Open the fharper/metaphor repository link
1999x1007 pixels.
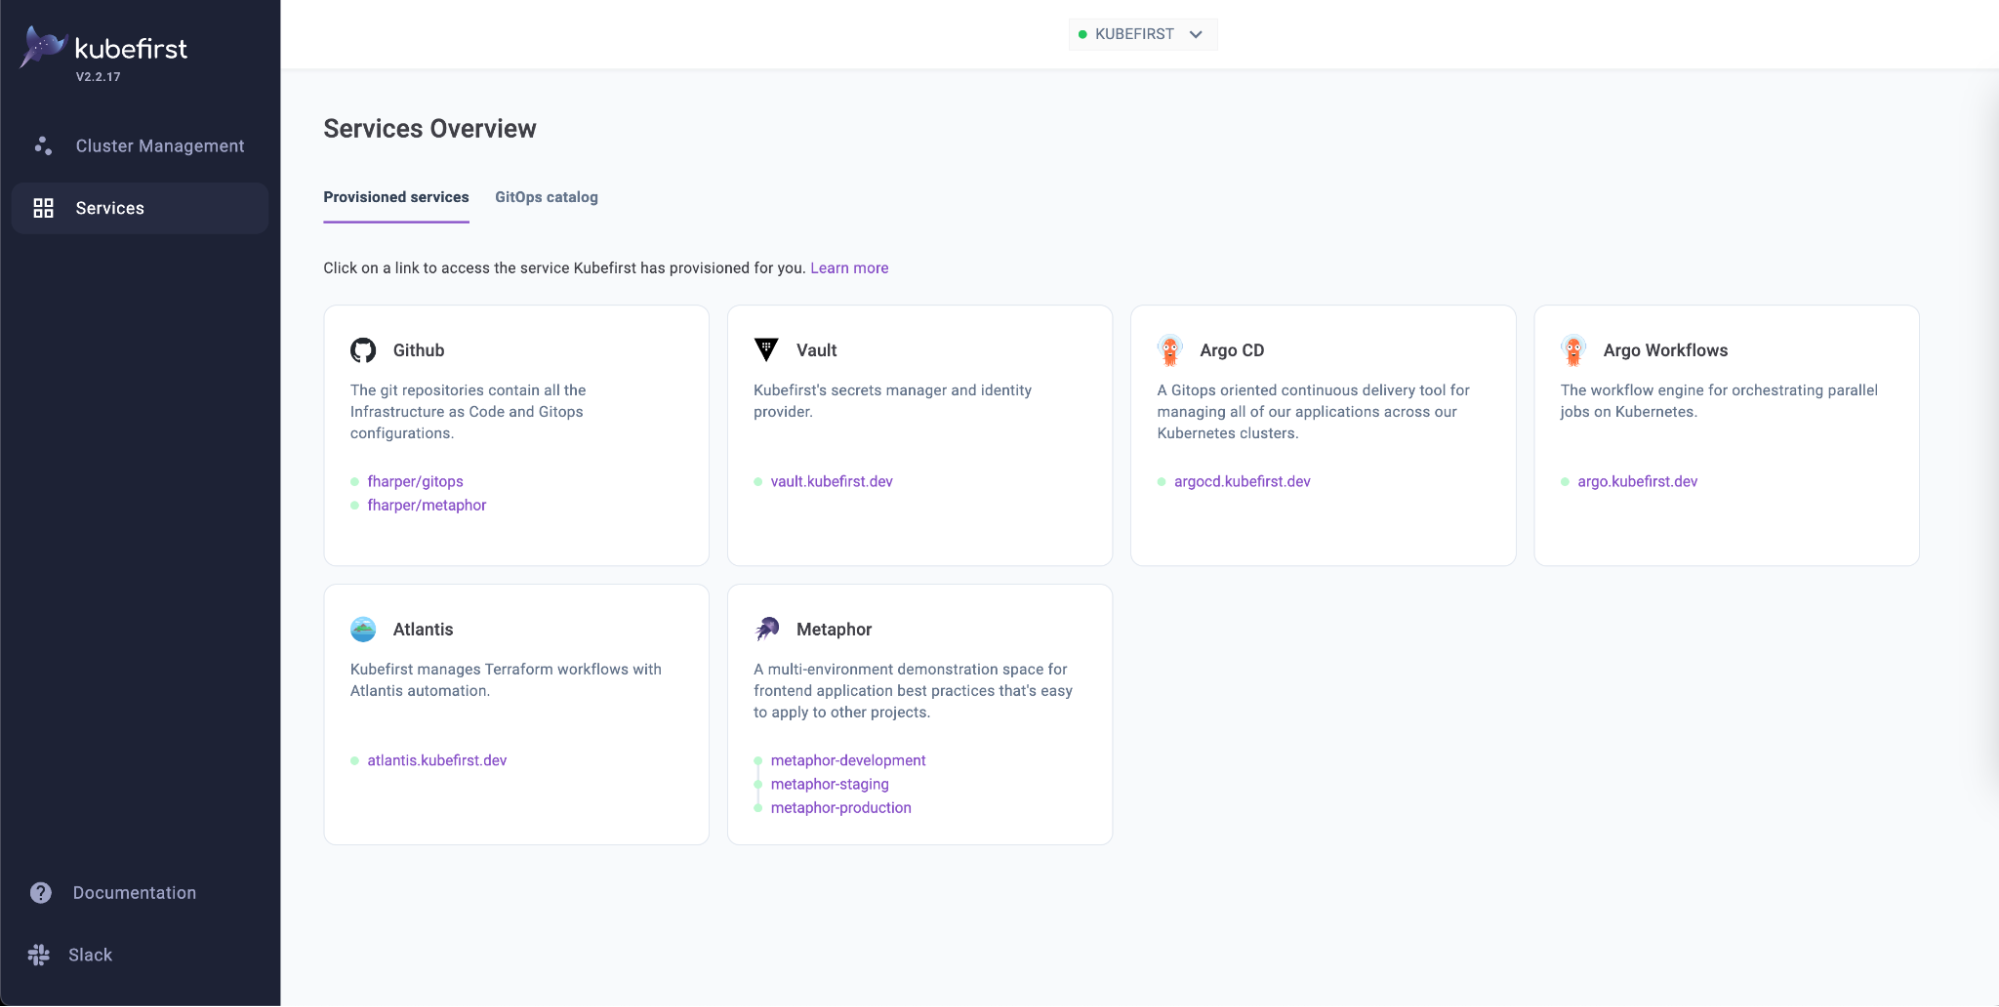coord(427,505)
